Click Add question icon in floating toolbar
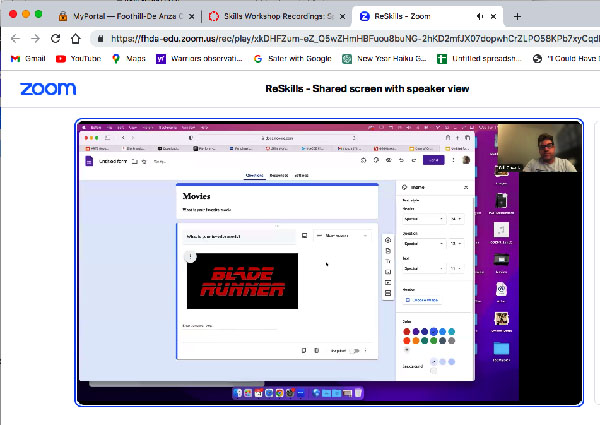 388,240
